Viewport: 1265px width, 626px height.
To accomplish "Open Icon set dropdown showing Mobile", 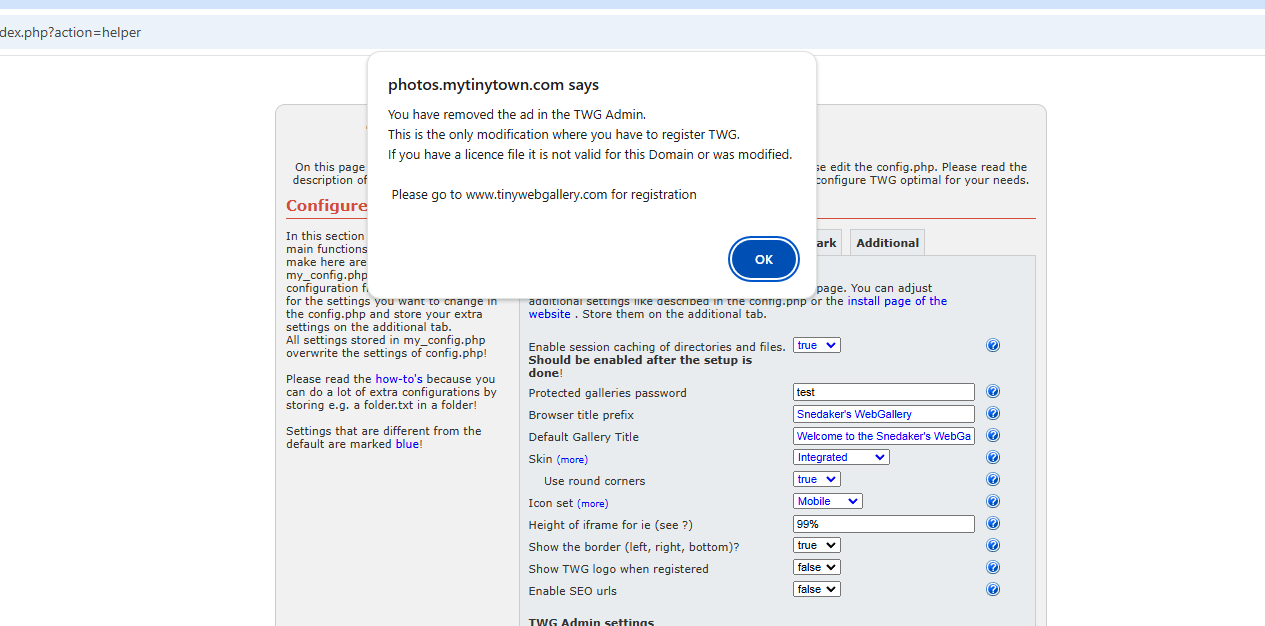I will click(x=828, y=501).
